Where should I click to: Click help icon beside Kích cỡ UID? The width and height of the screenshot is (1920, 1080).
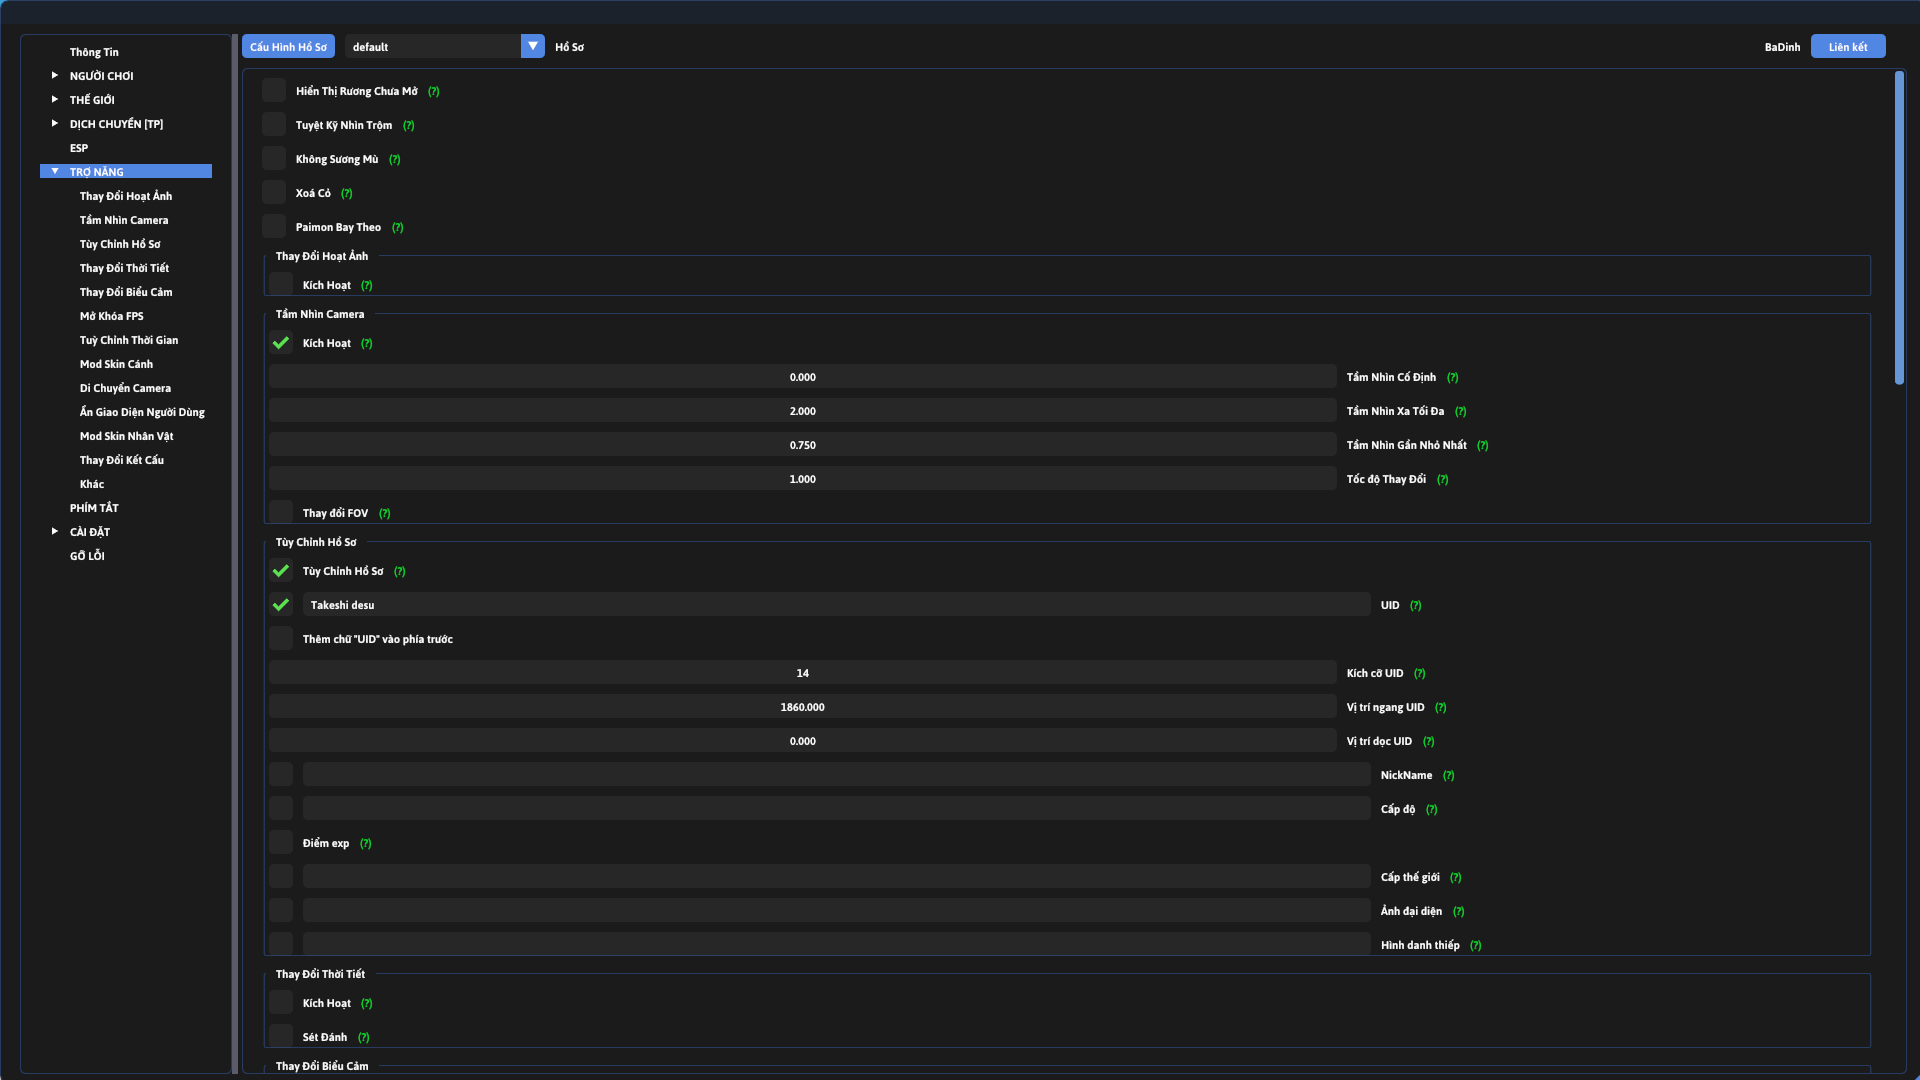tap(1419, 674)
